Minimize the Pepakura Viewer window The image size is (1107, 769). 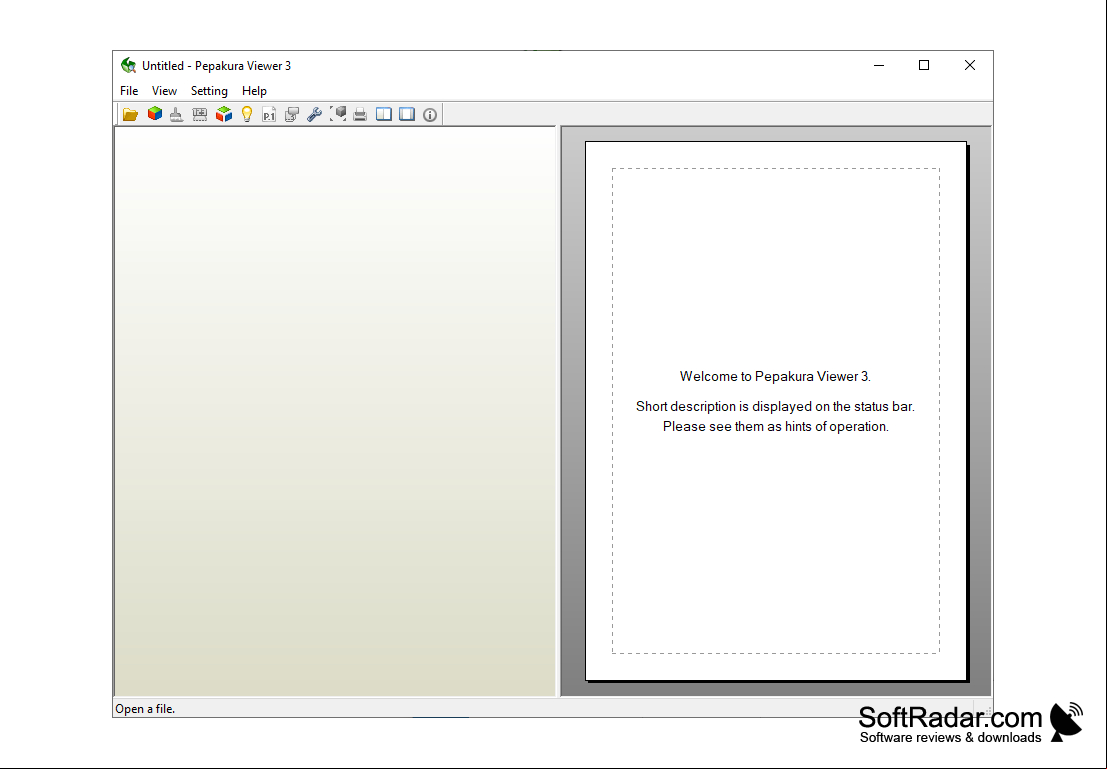(x=879, y=66)
